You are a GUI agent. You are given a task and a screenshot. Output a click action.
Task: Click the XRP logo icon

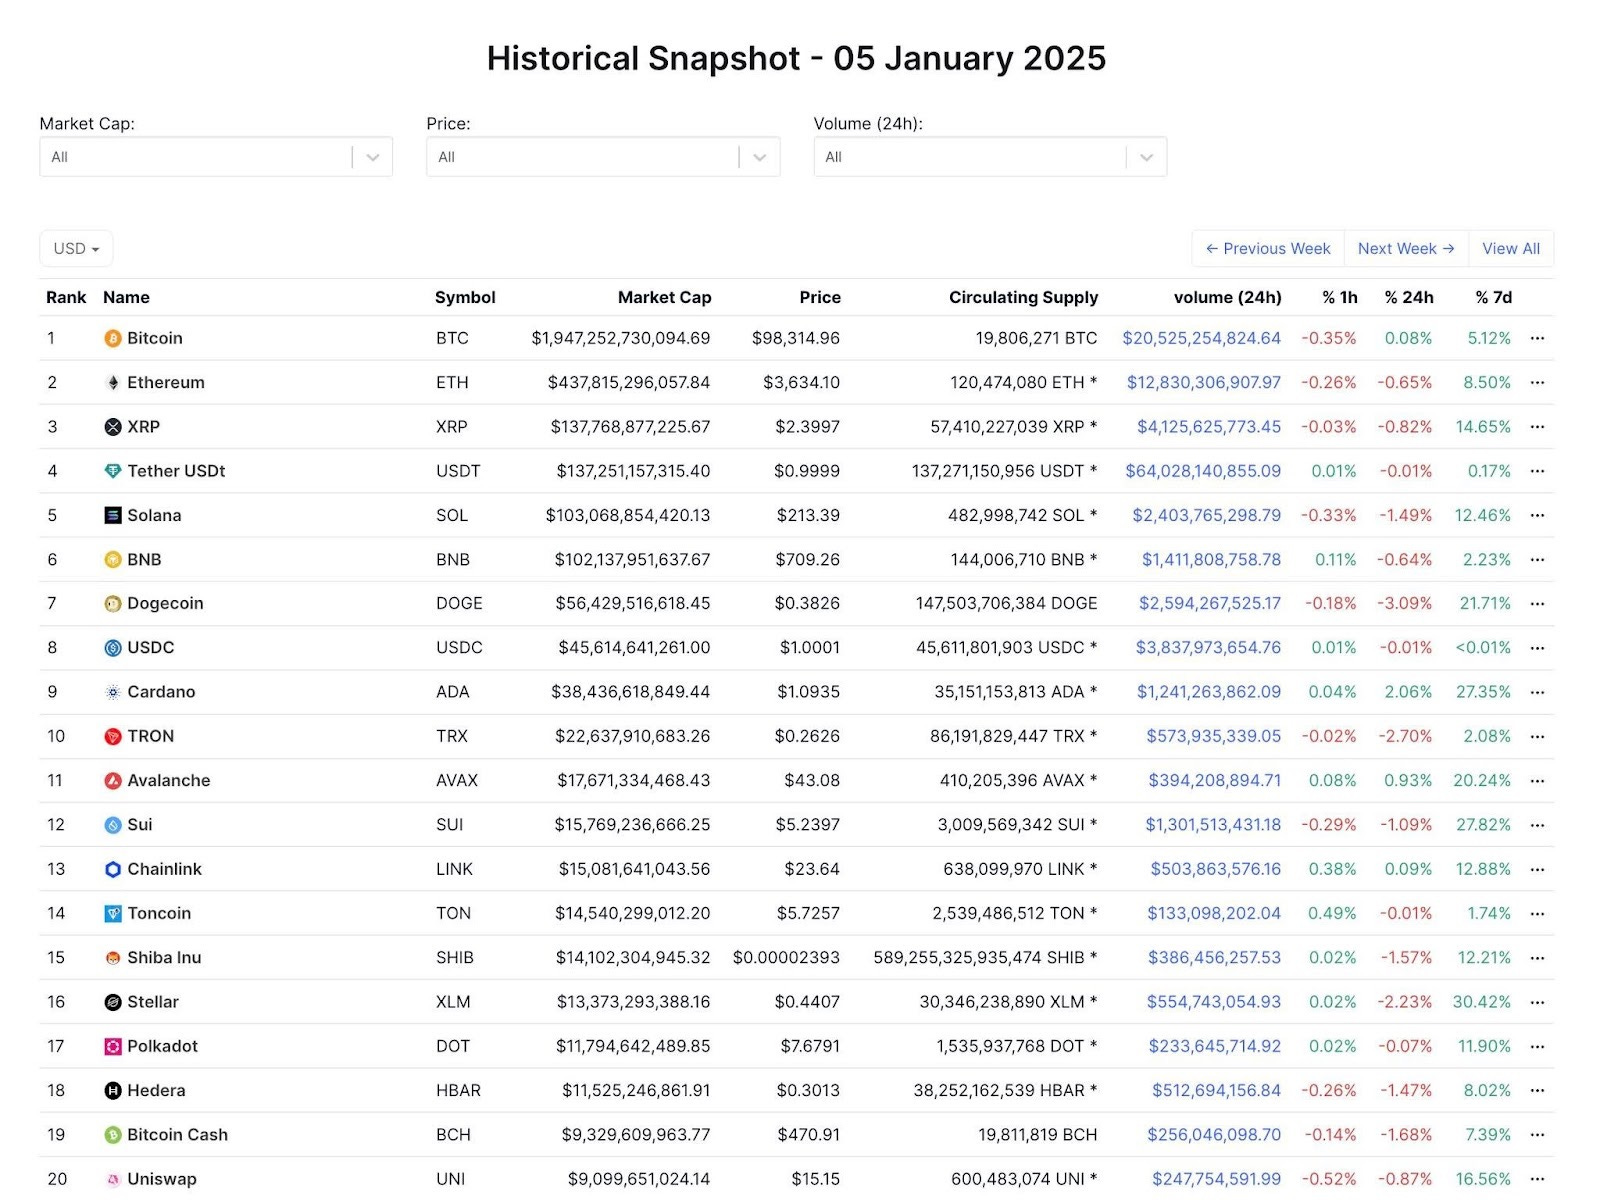(113, 427)
